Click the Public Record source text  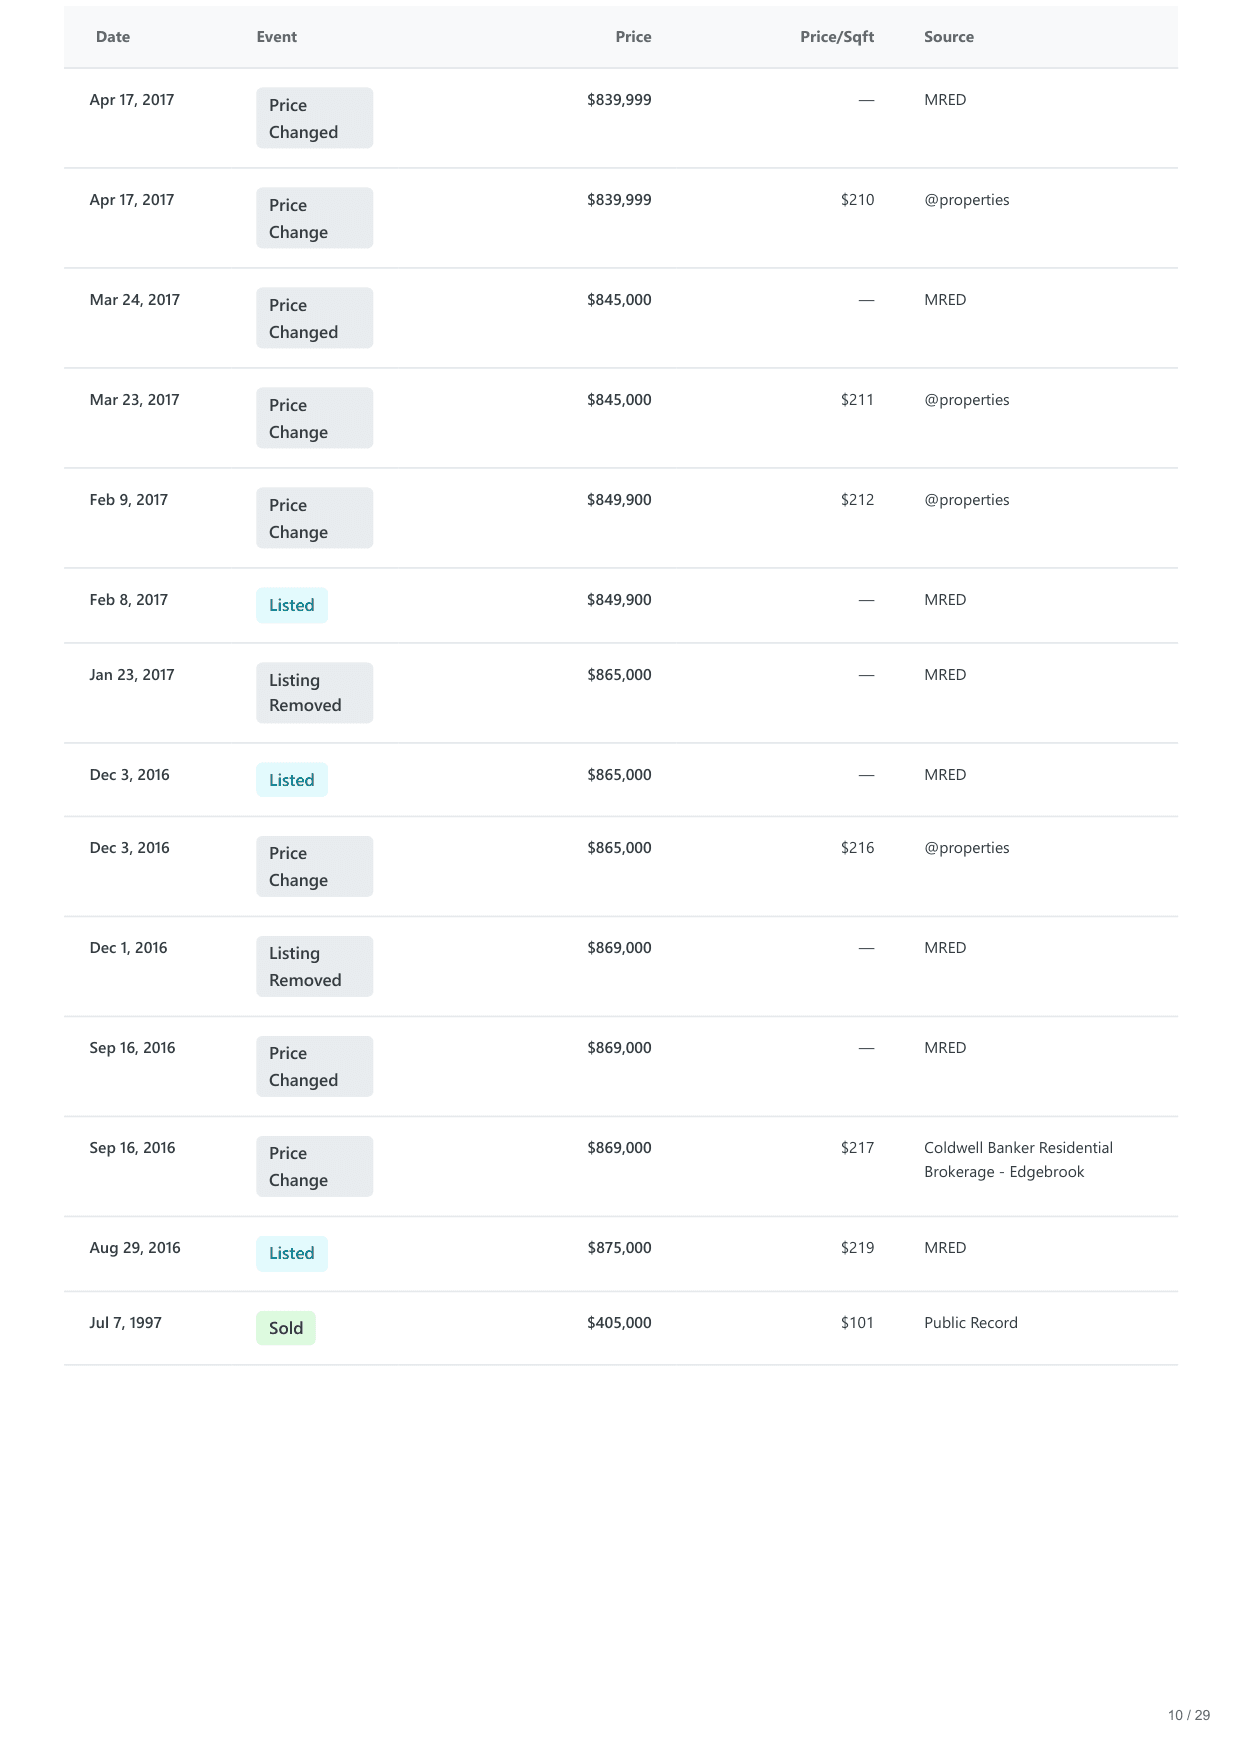970,1323
